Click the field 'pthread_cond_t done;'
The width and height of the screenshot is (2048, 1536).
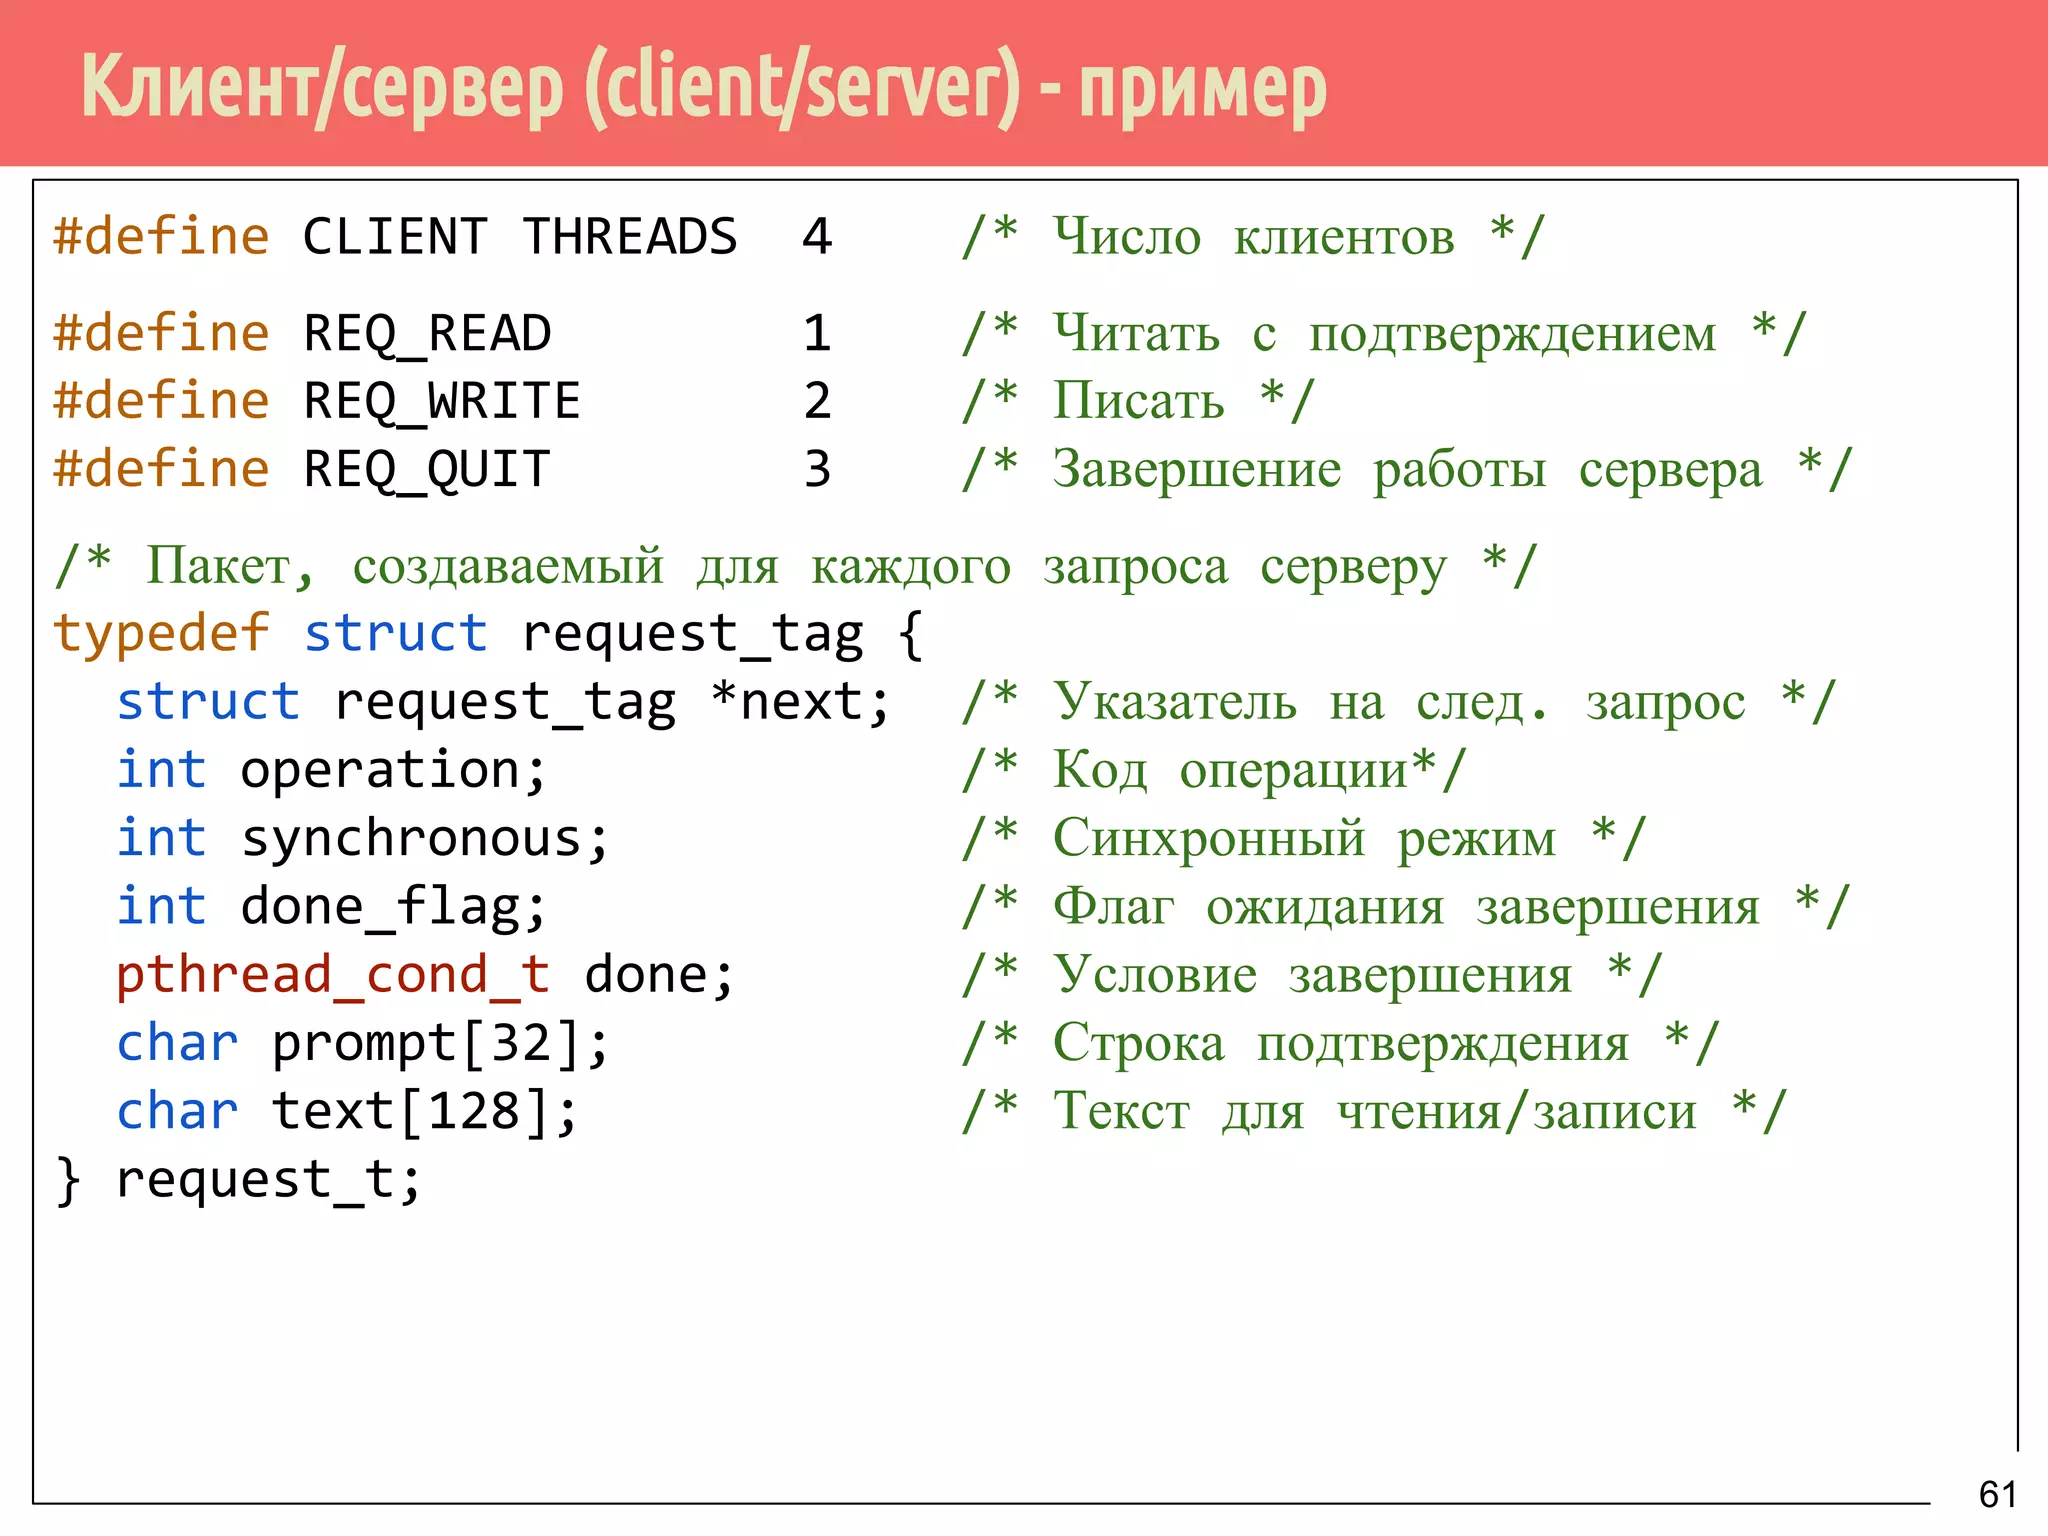(x=426, y=976)
